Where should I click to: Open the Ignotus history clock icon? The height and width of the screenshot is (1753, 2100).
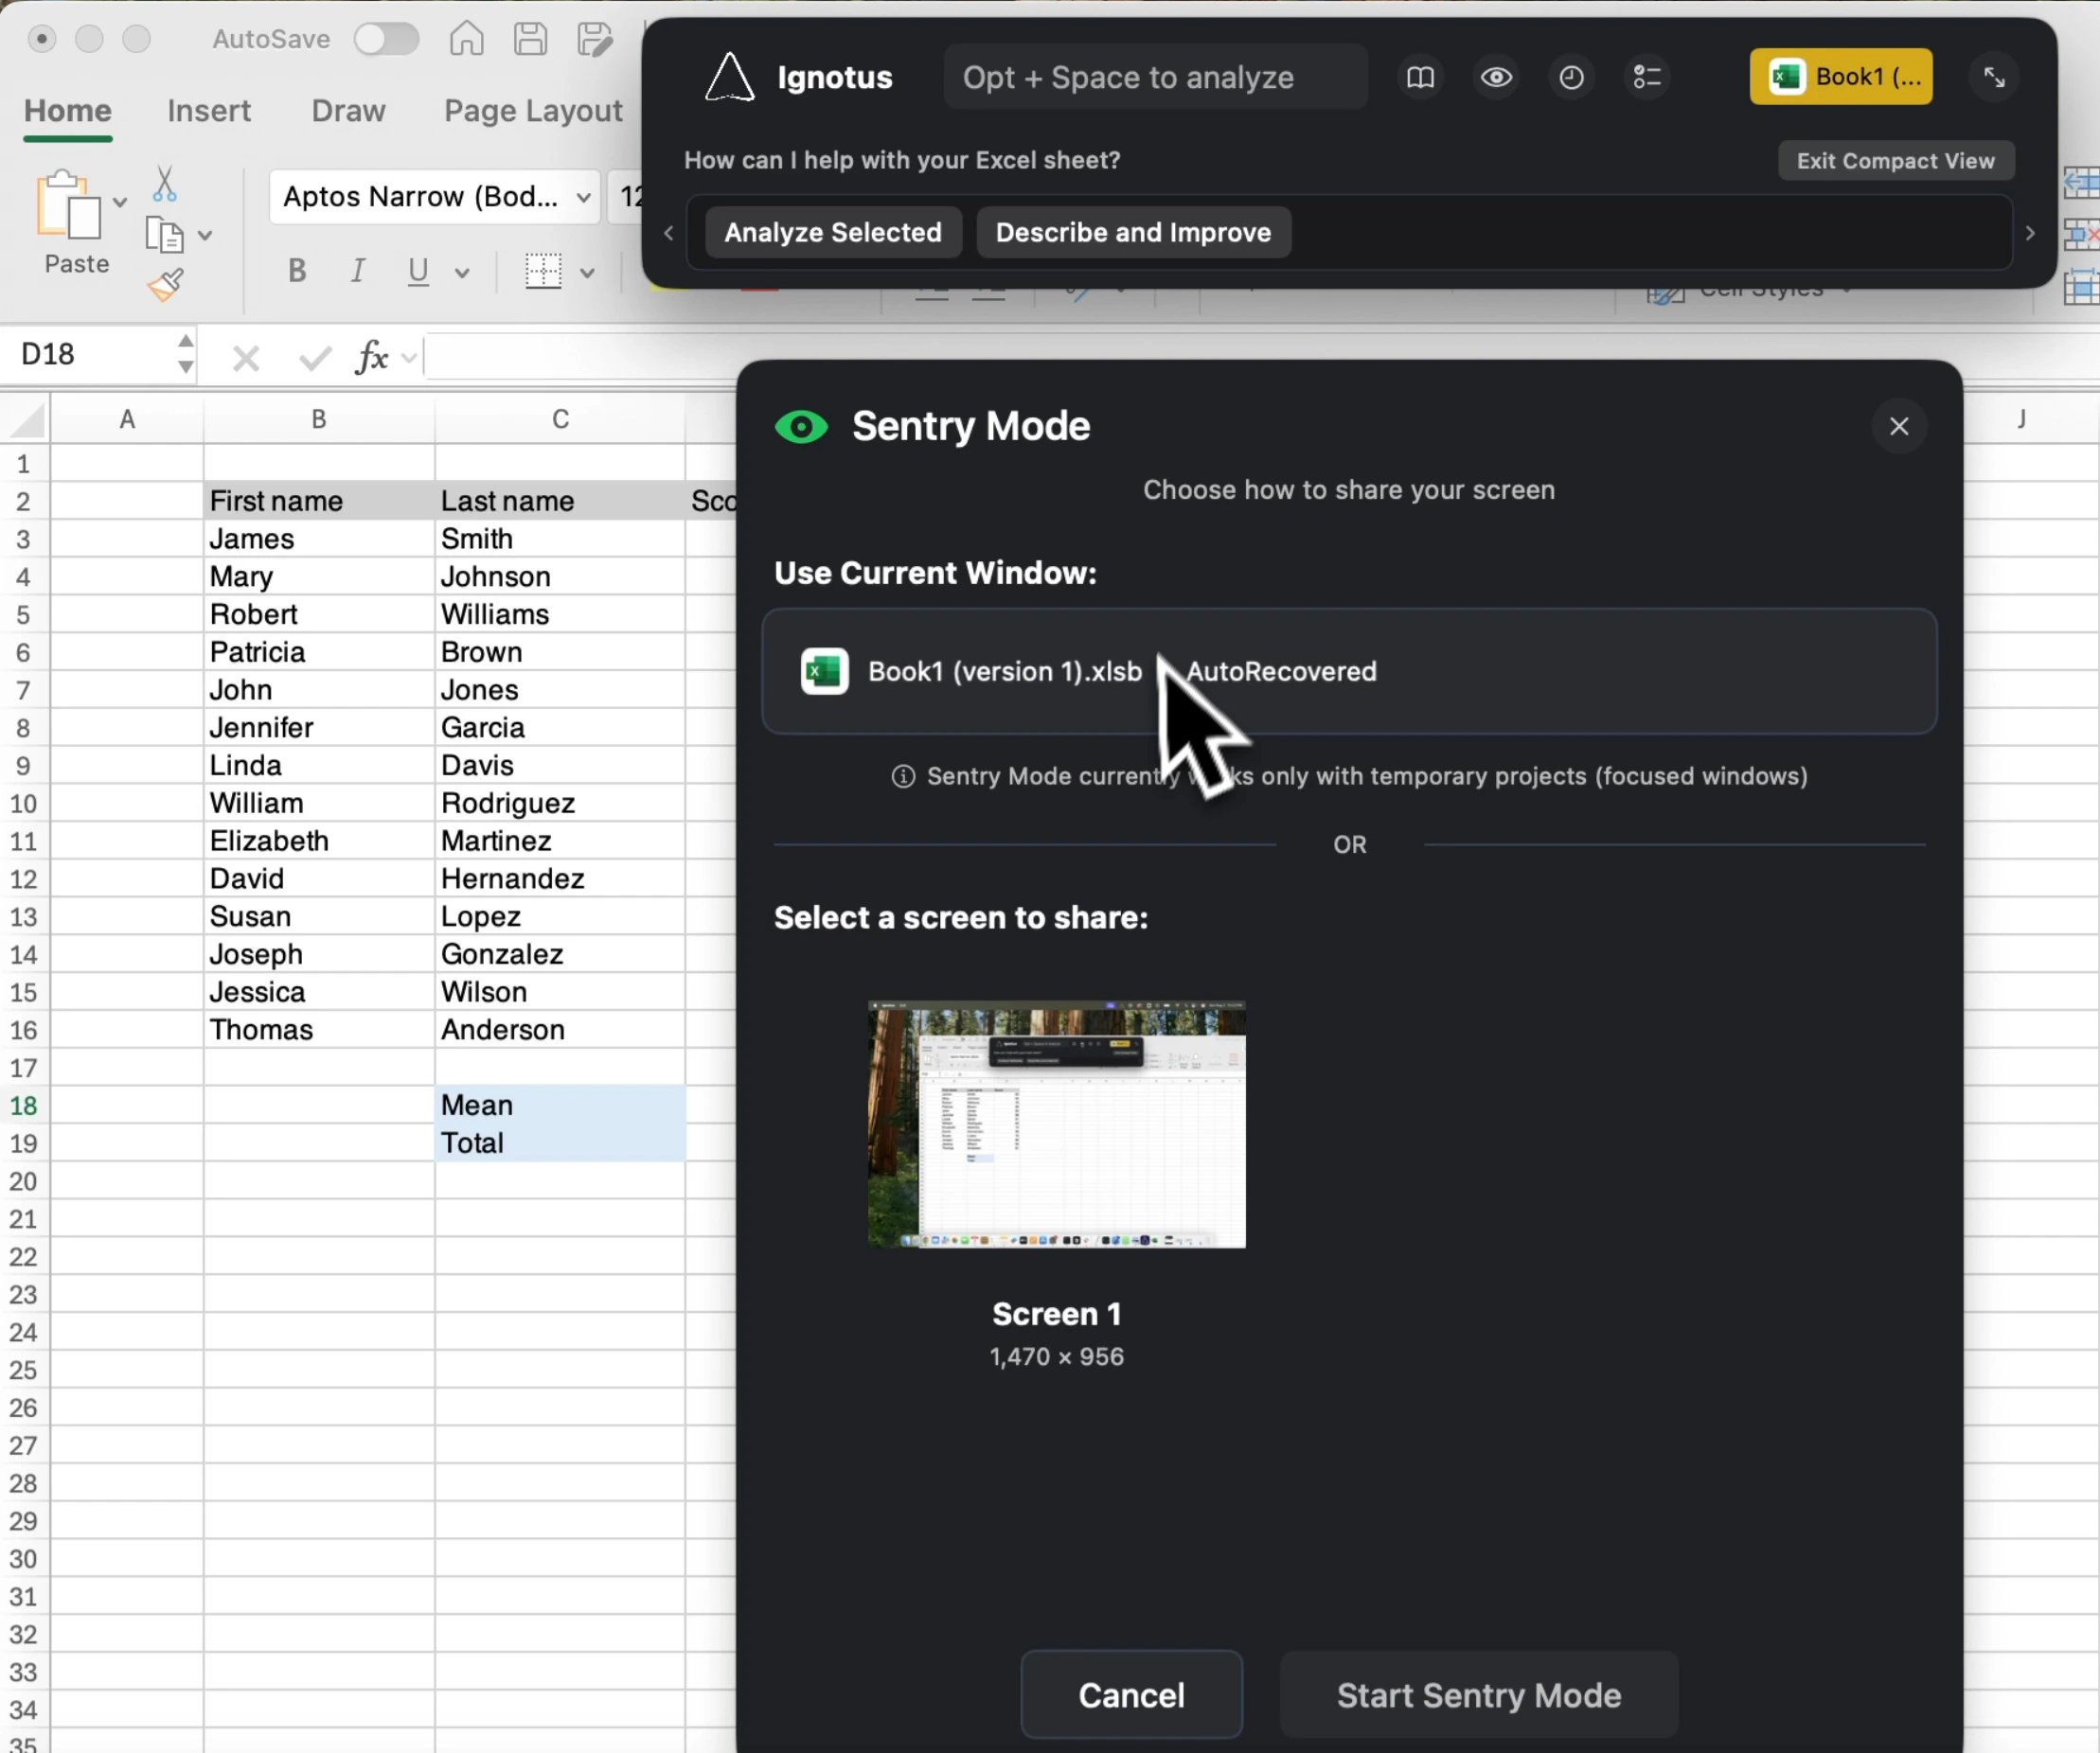[1571, 77]
